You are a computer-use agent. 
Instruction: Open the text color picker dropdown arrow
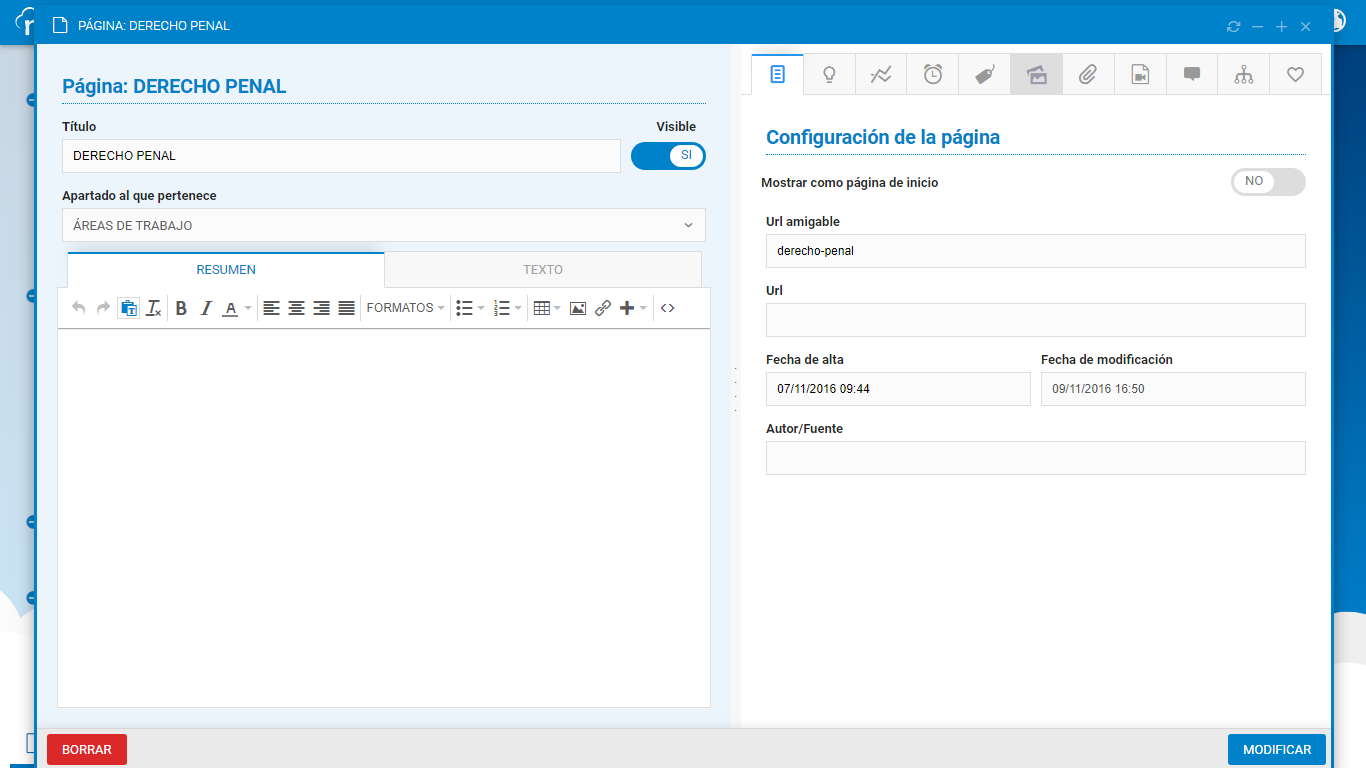[248, 308]
